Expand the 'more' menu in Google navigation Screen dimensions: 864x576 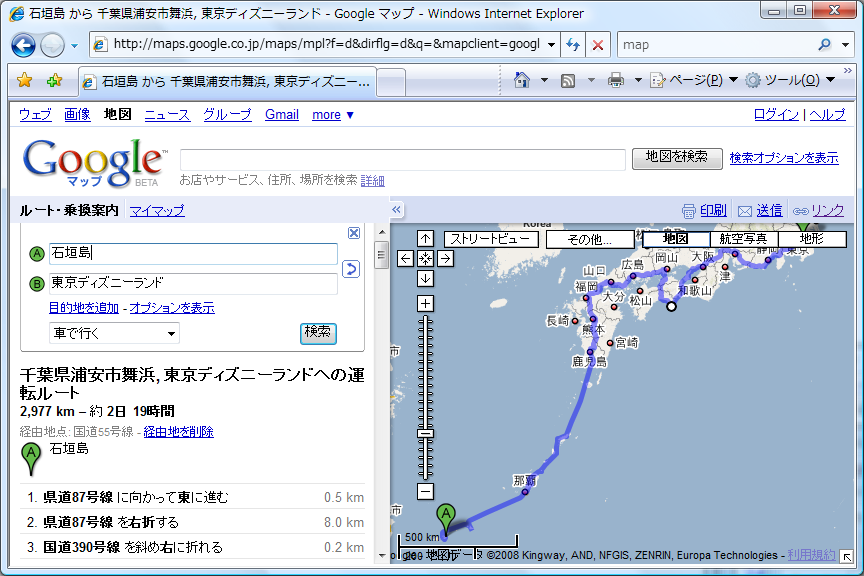333,115
